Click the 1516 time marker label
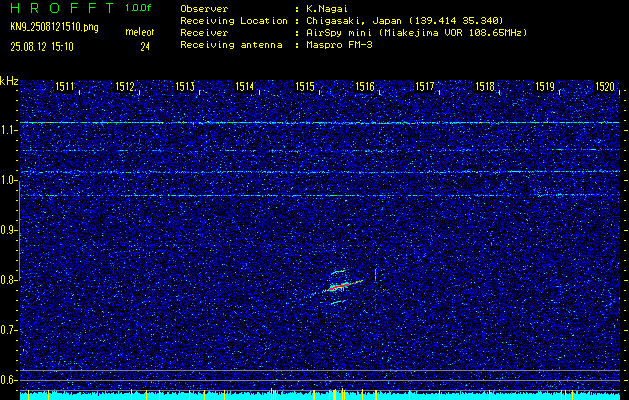 coord(365,87)
